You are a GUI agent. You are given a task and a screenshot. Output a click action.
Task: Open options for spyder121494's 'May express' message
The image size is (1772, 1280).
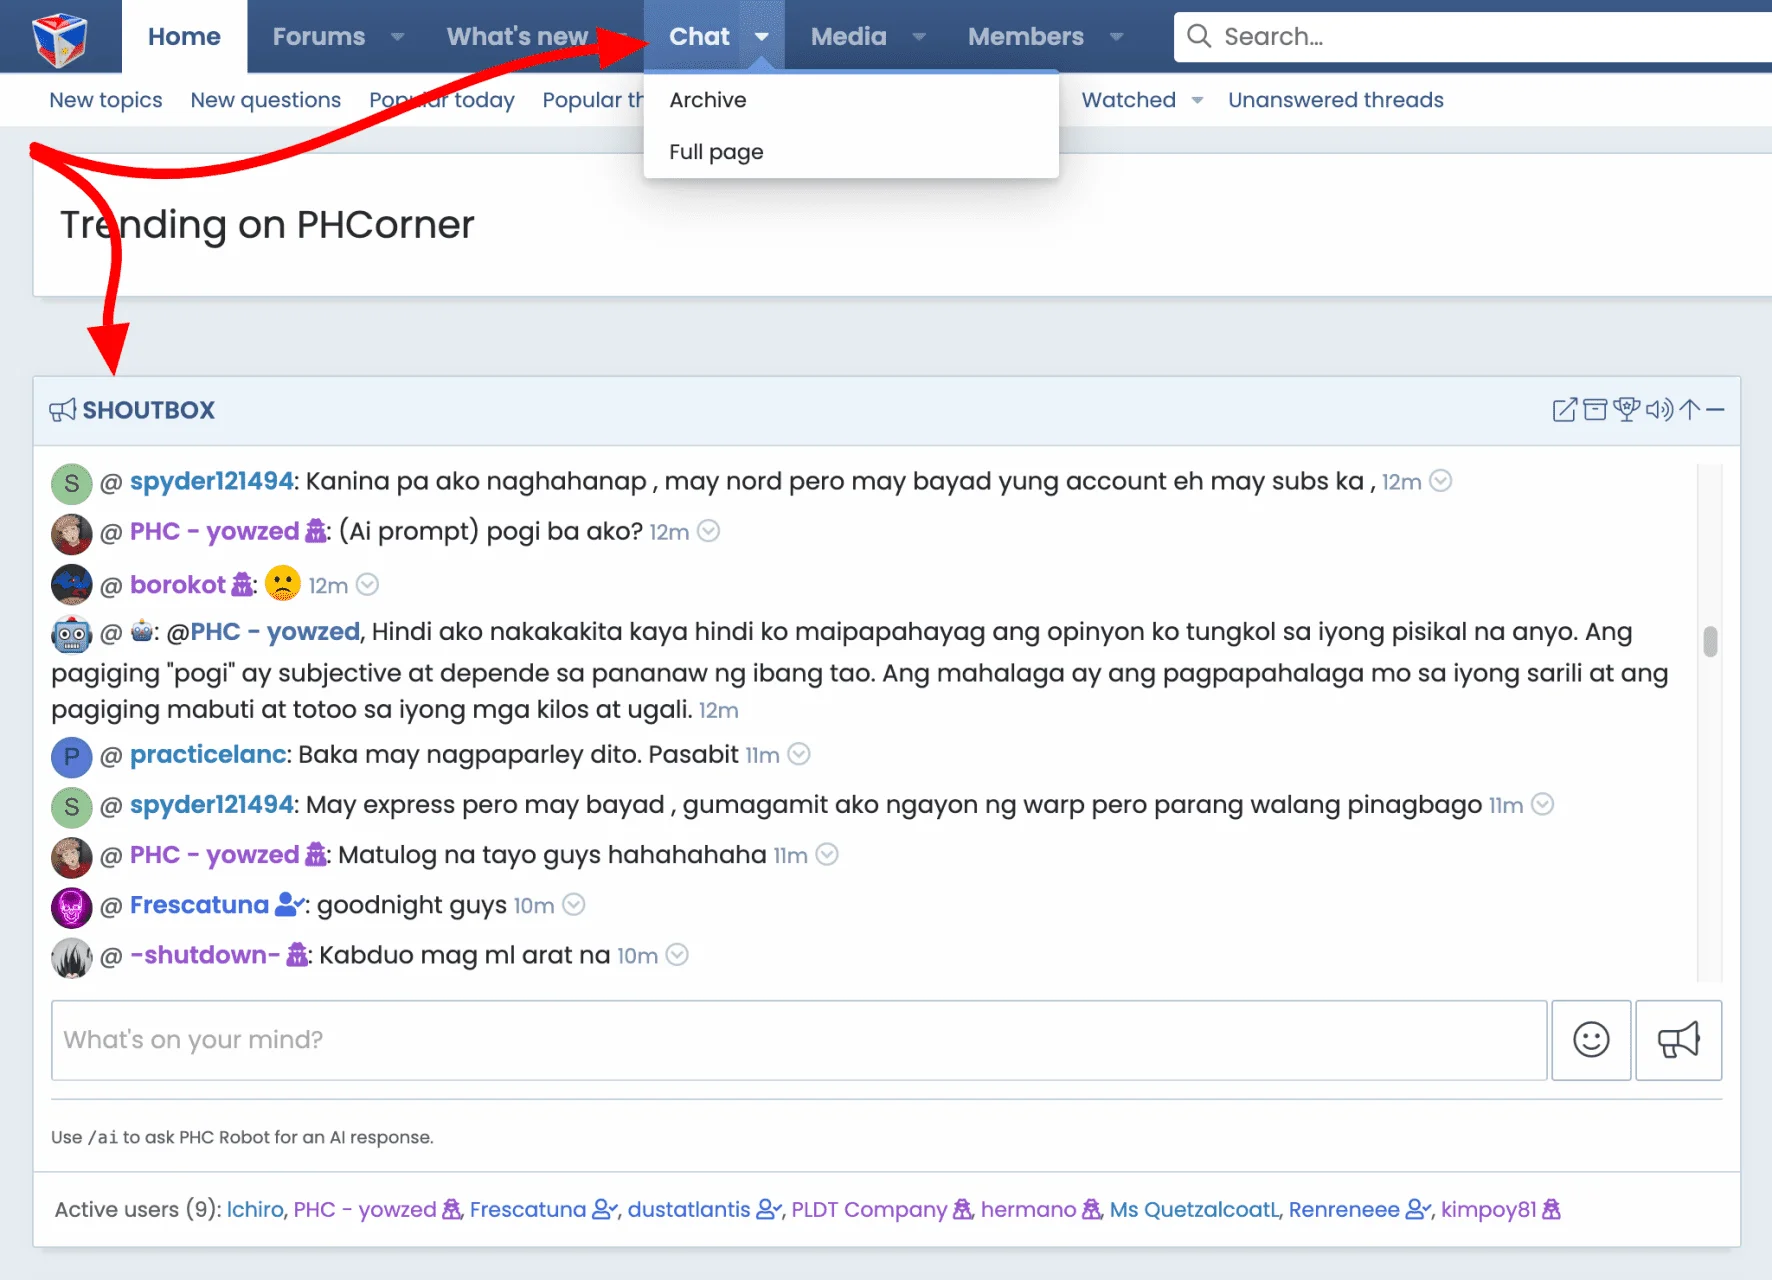[x=1543, y=805]
